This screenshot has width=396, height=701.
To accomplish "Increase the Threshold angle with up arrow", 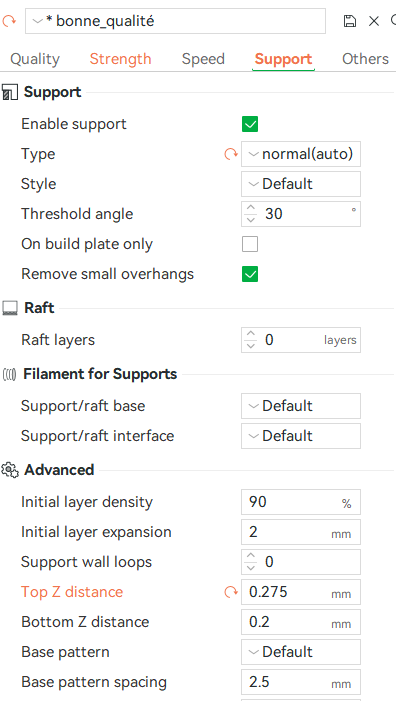I will point(251,208).
